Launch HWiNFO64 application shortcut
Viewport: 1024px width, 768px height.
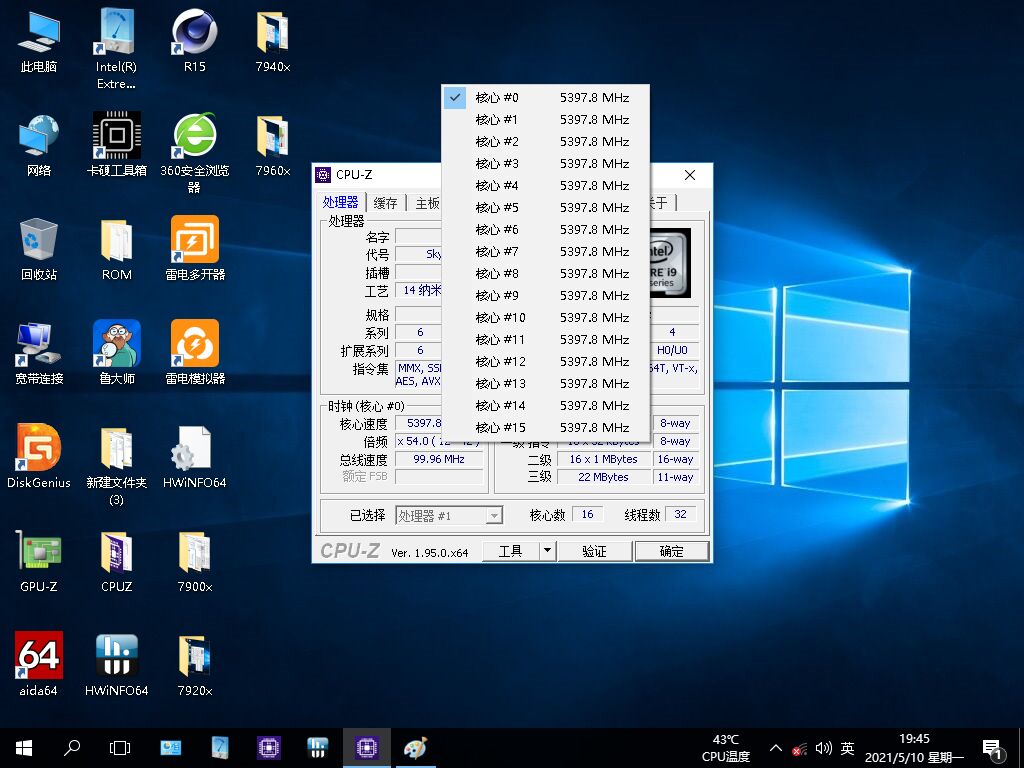116,664
